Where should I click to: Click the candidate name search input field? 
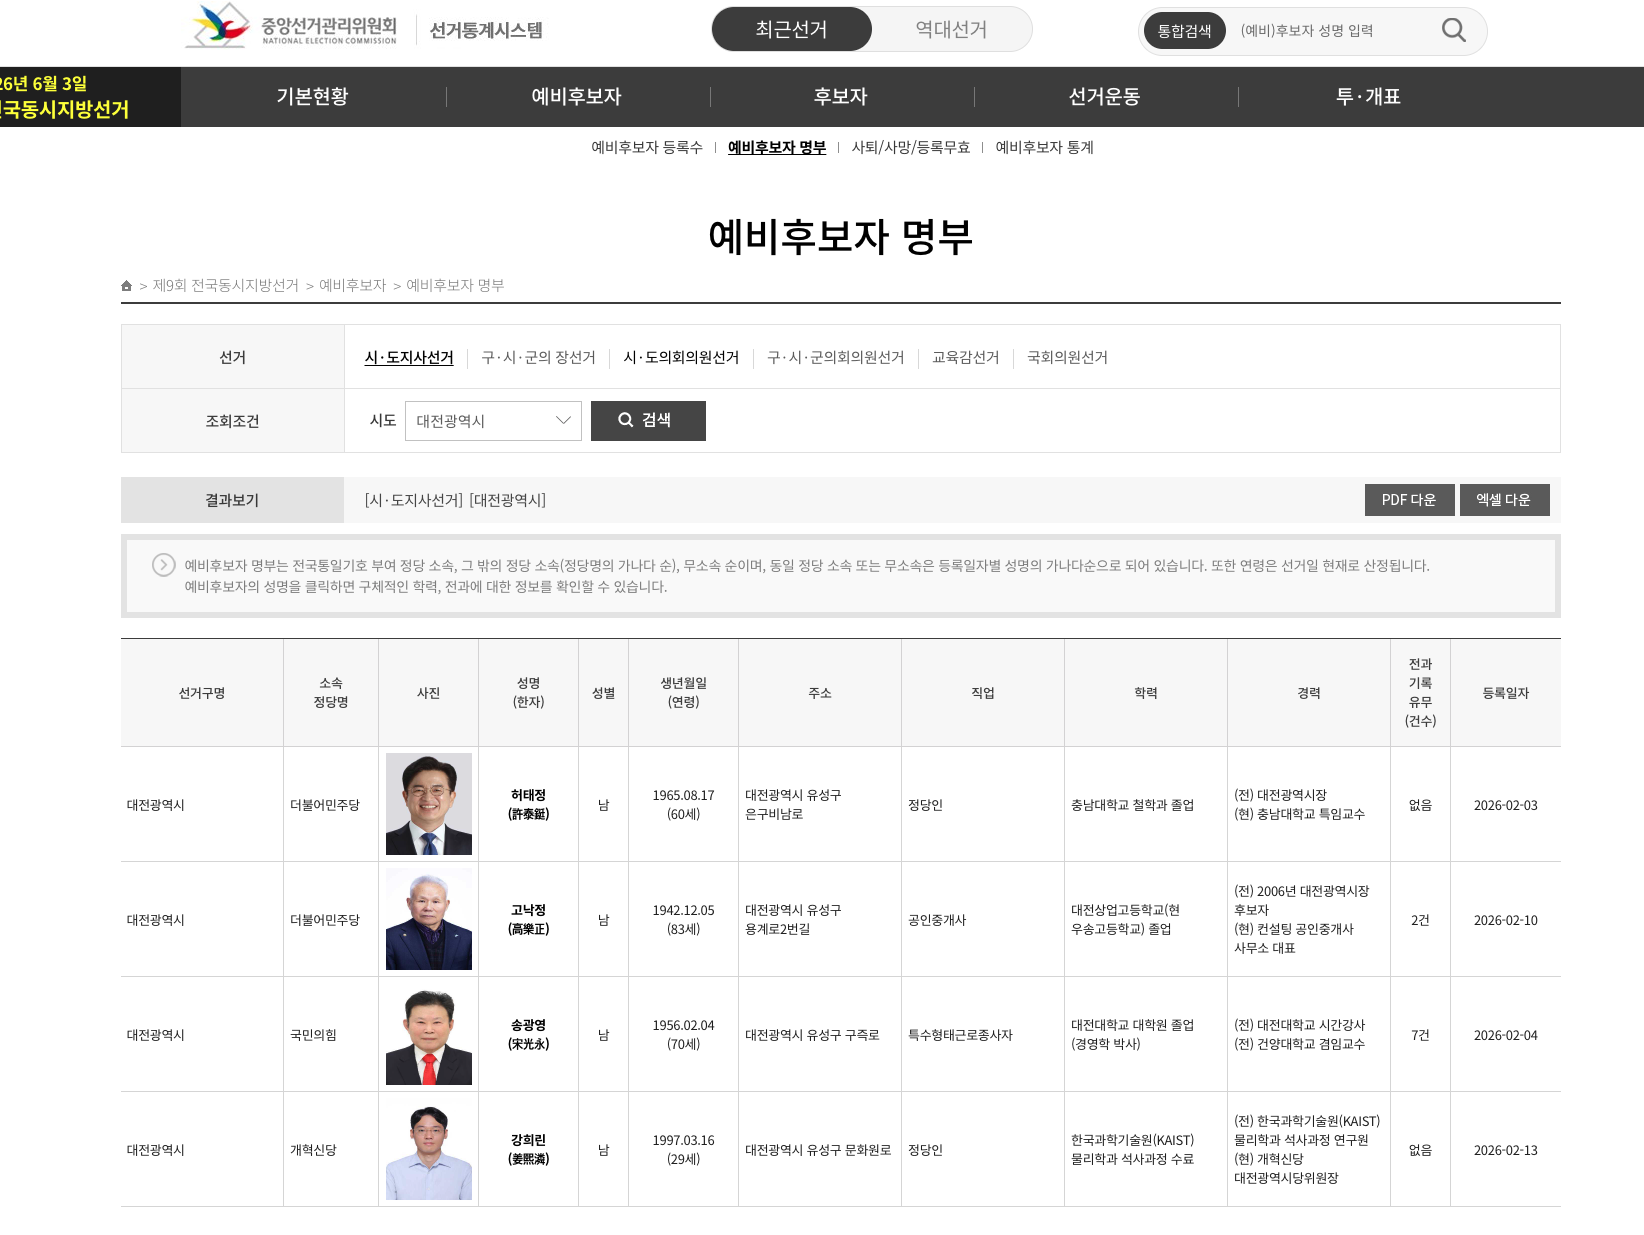pos(1330,31)
